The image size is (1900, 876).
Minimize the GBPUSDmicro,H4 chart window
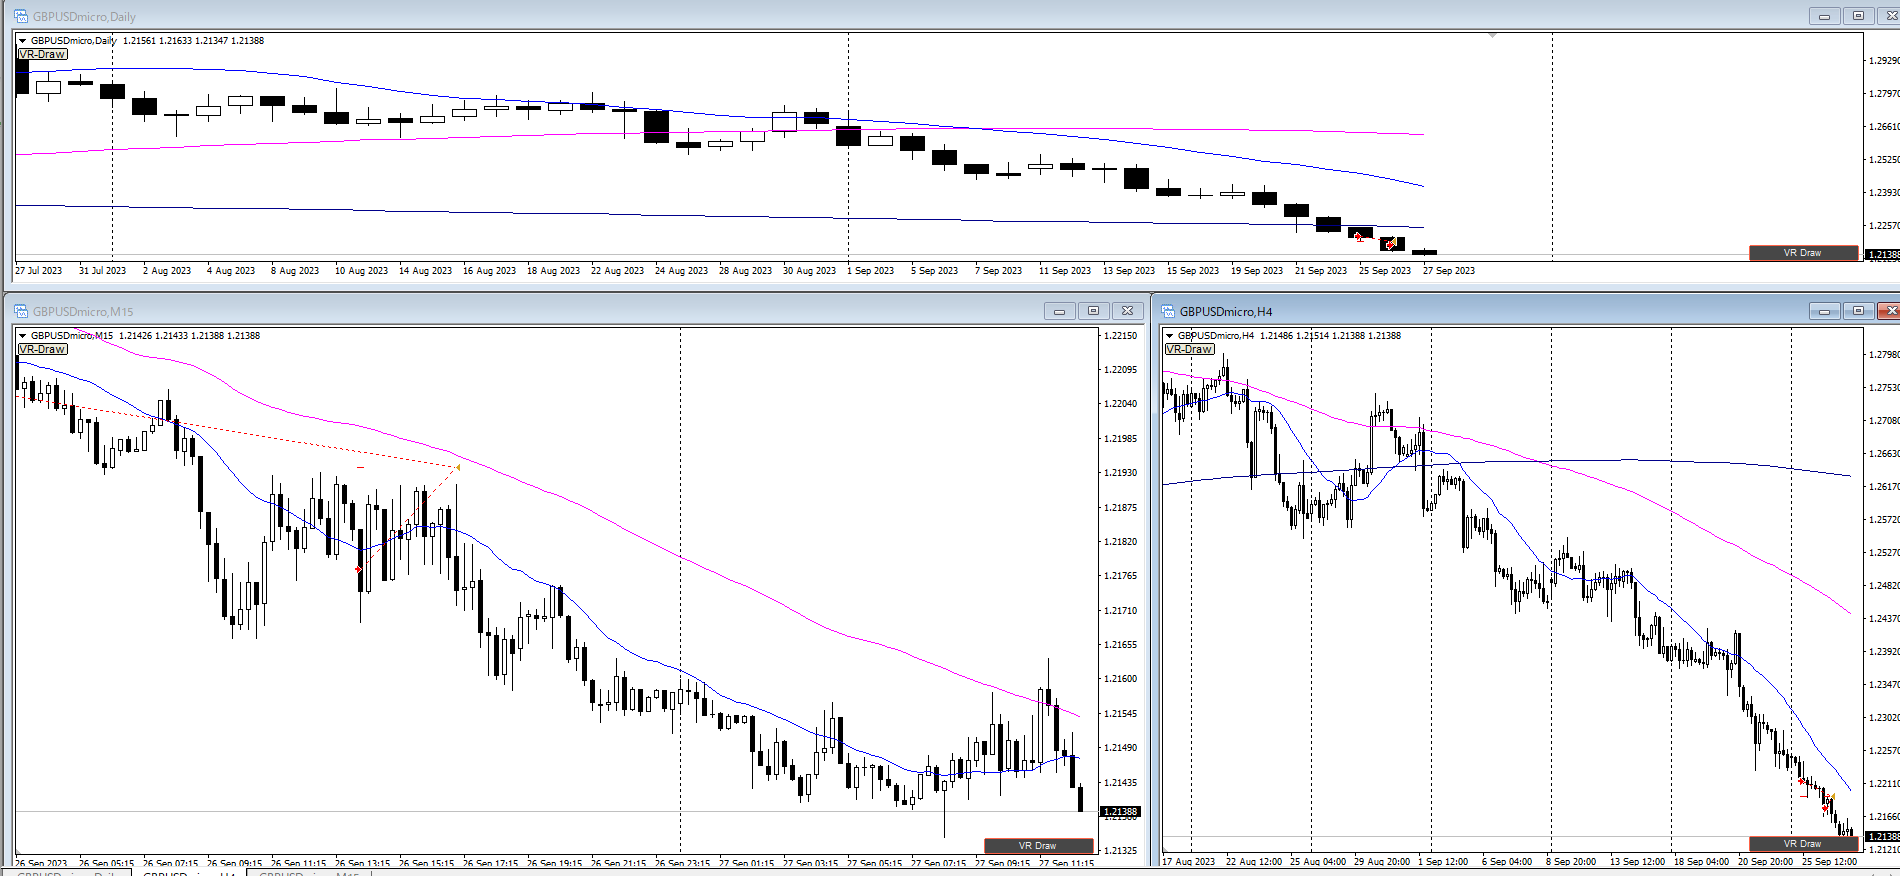1825,311
